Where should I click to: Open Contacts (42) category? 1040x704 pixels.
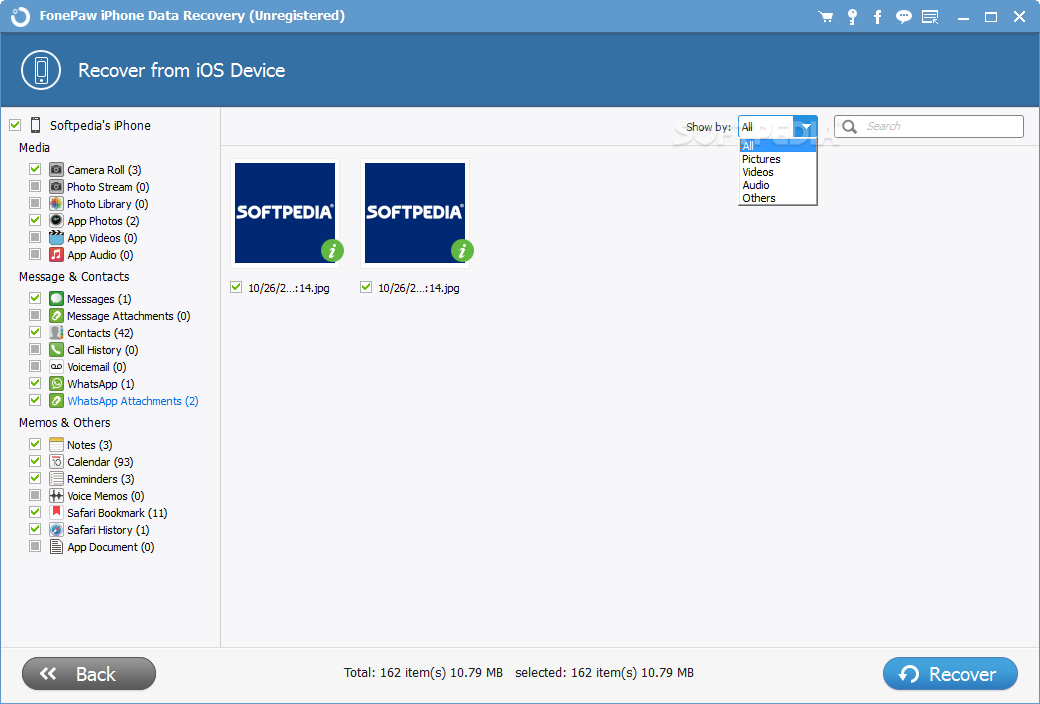(x=100, y=333)
